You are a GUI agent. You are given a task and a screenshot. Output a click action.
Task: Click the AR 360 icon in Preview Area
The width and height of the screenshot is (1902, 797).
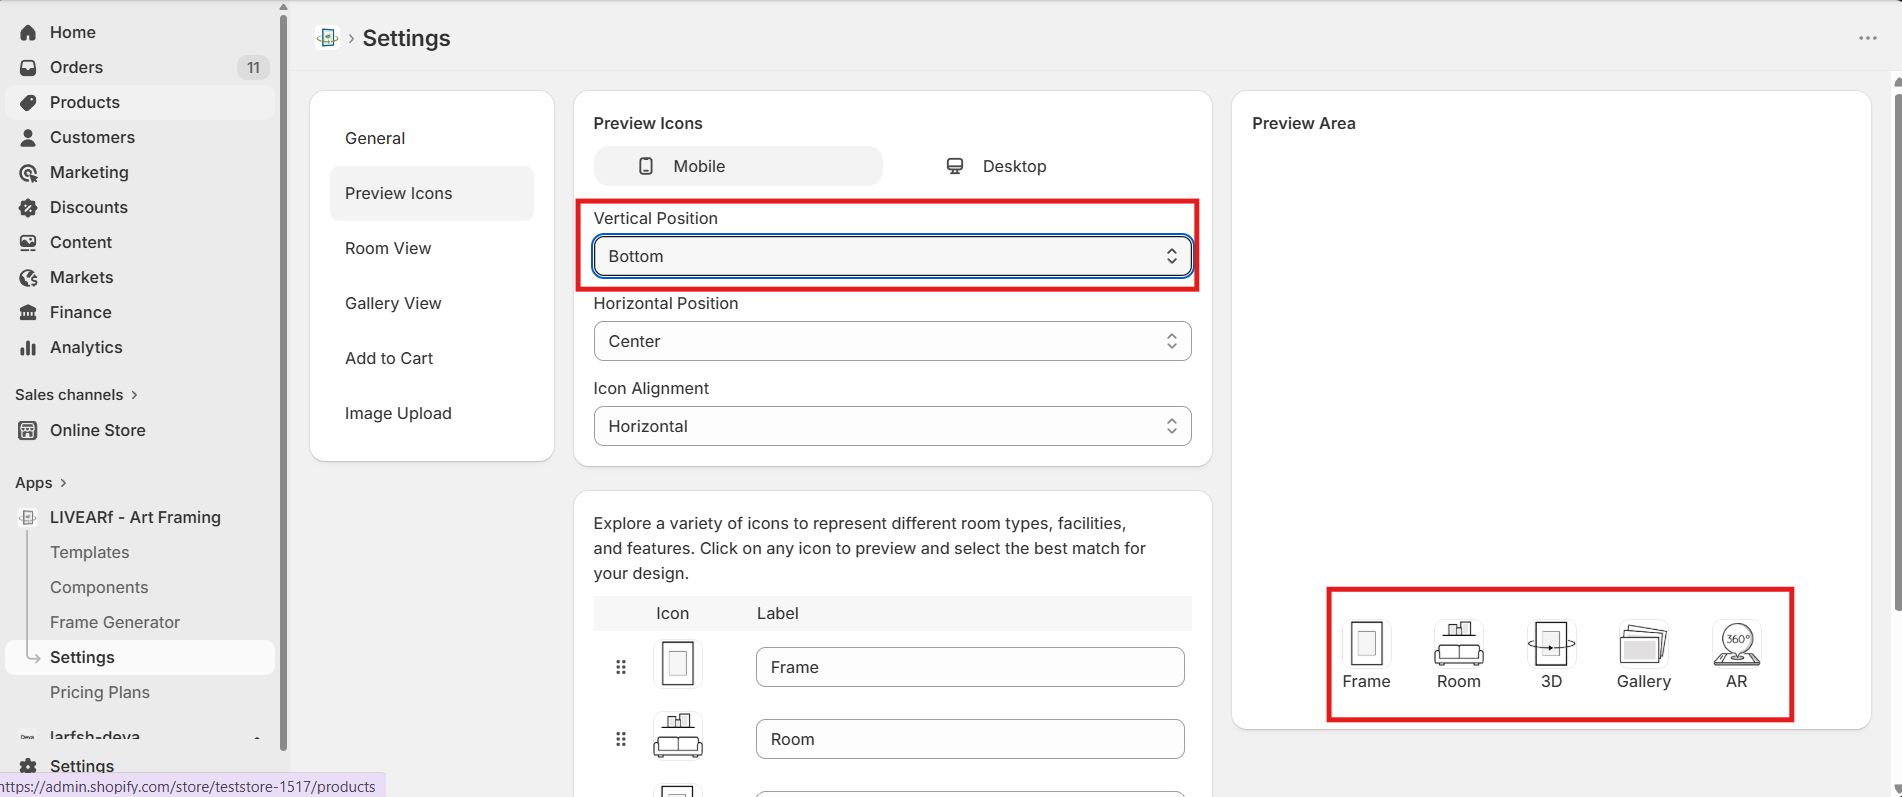click(1737, 644)
